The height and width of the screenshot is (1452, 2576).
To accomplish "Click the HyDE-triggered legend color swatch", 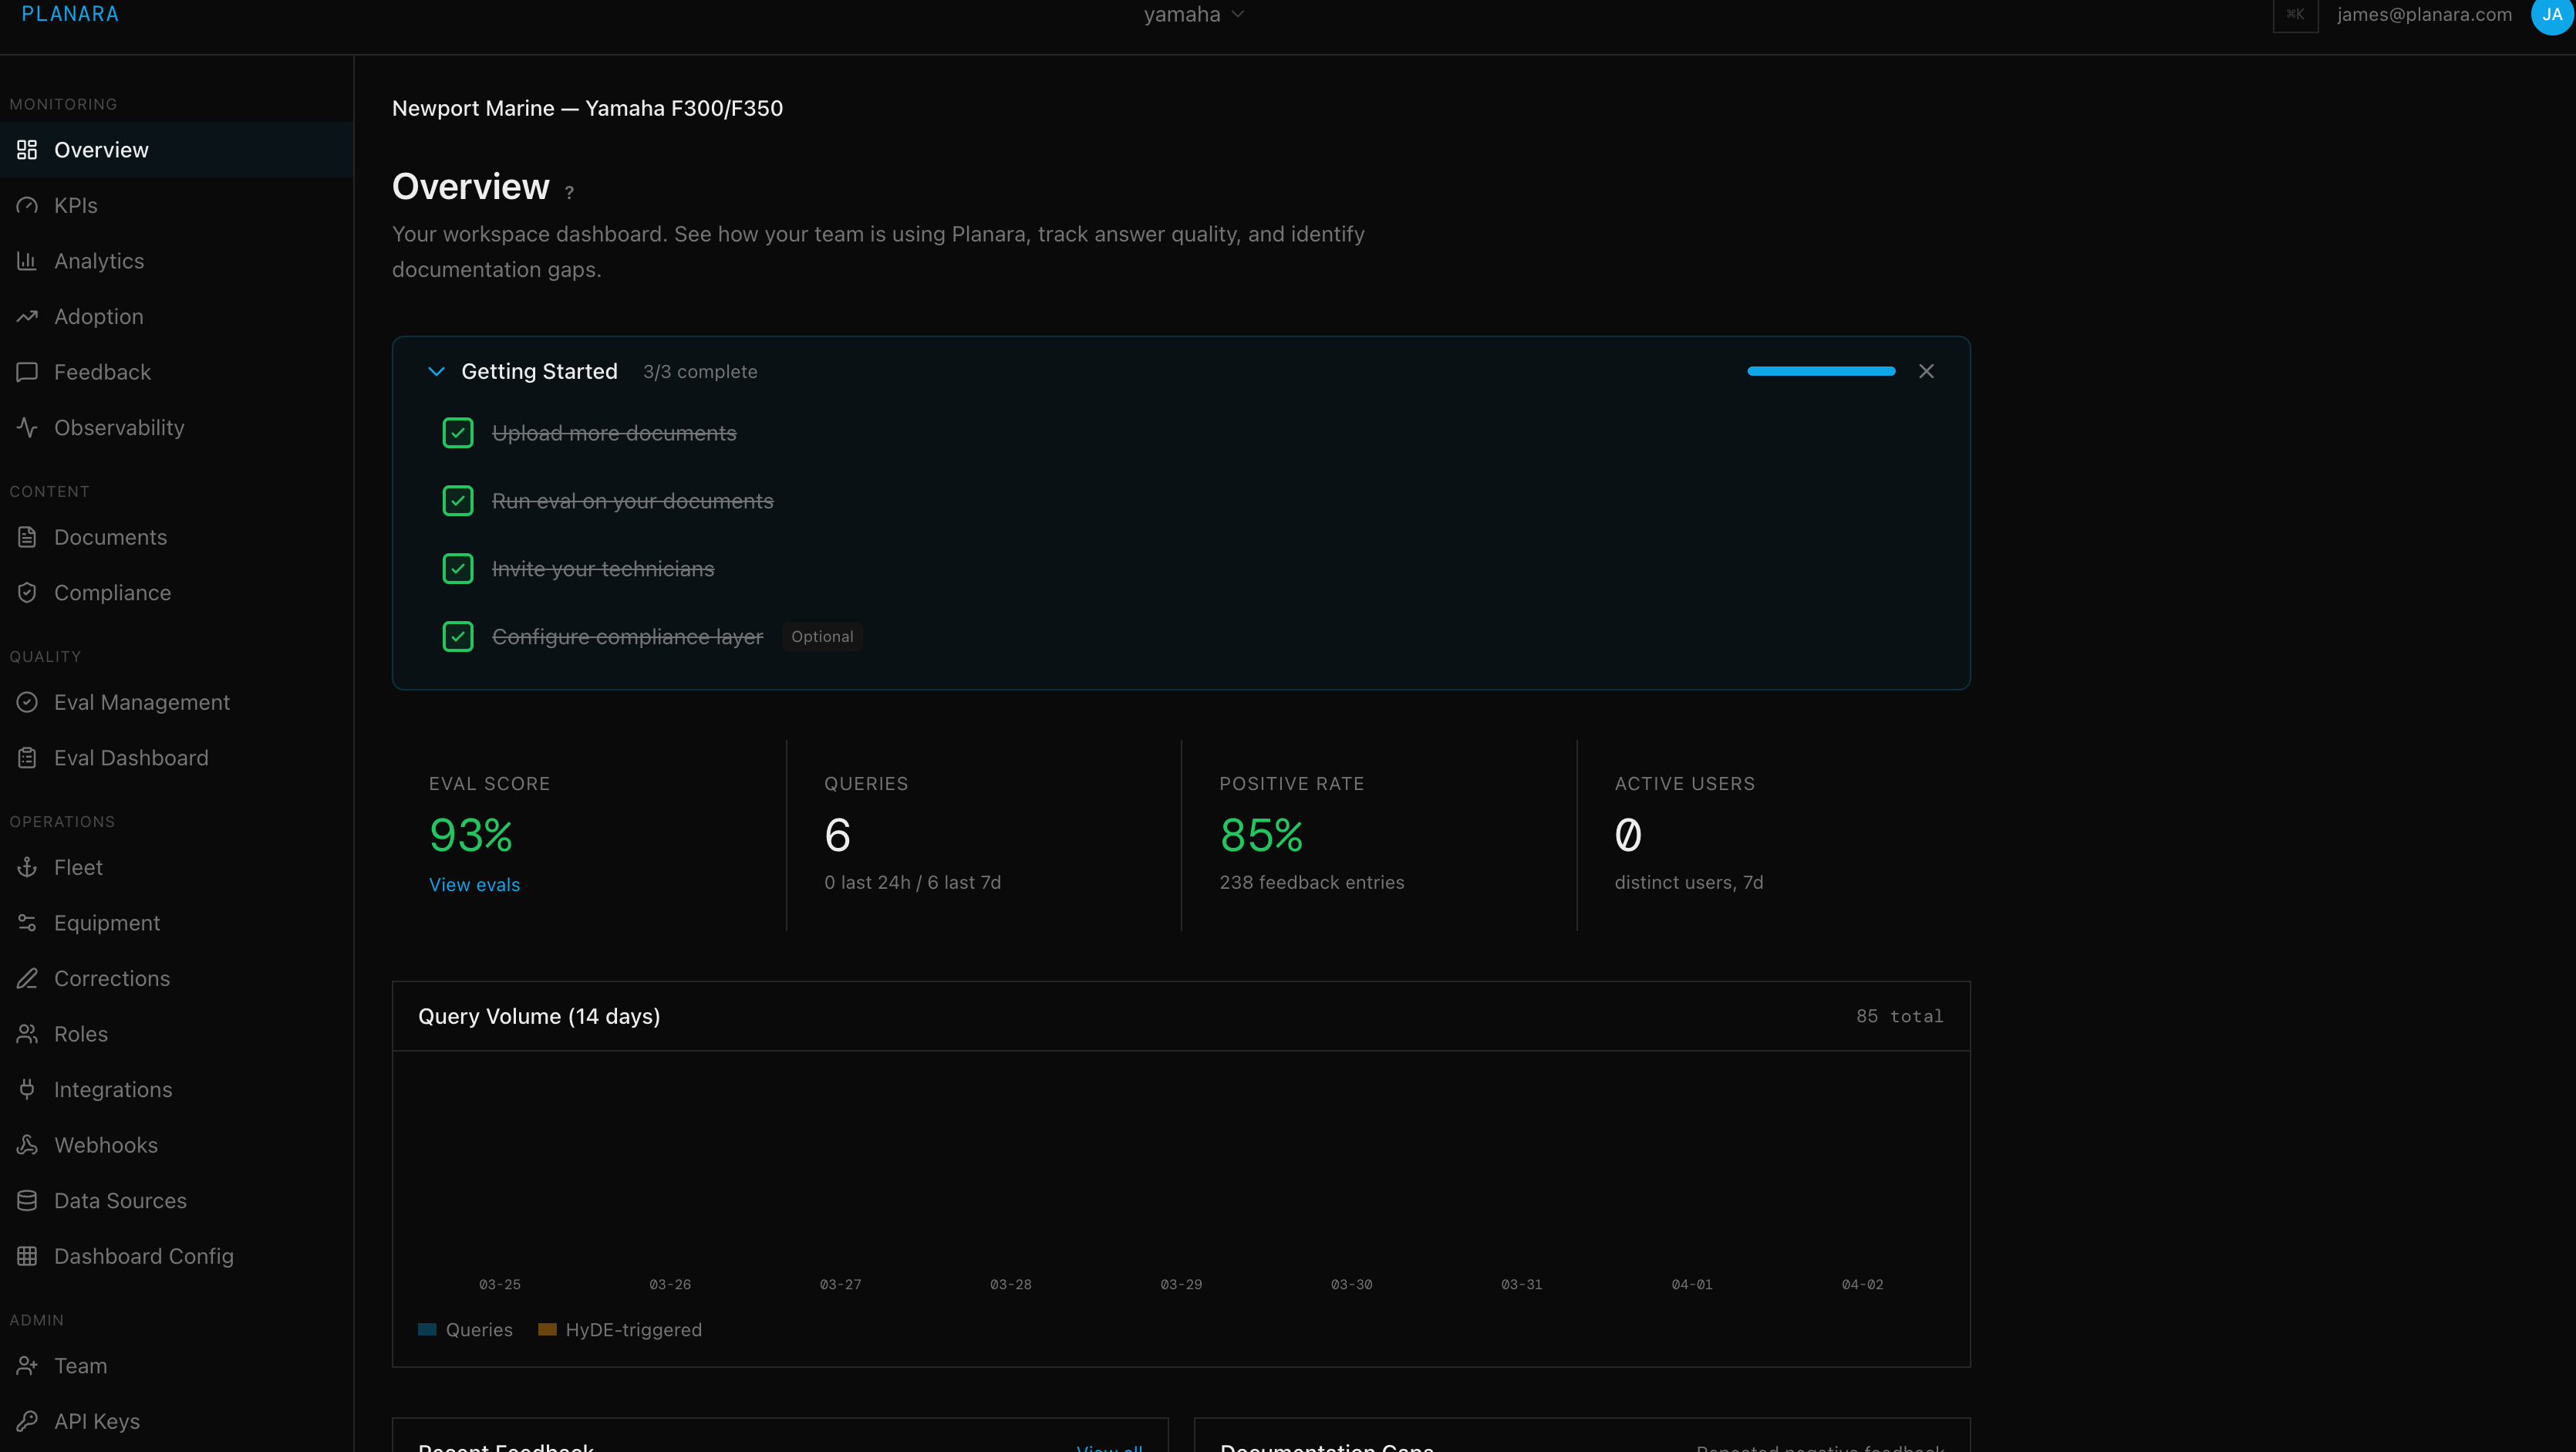I will (547, 1330).
